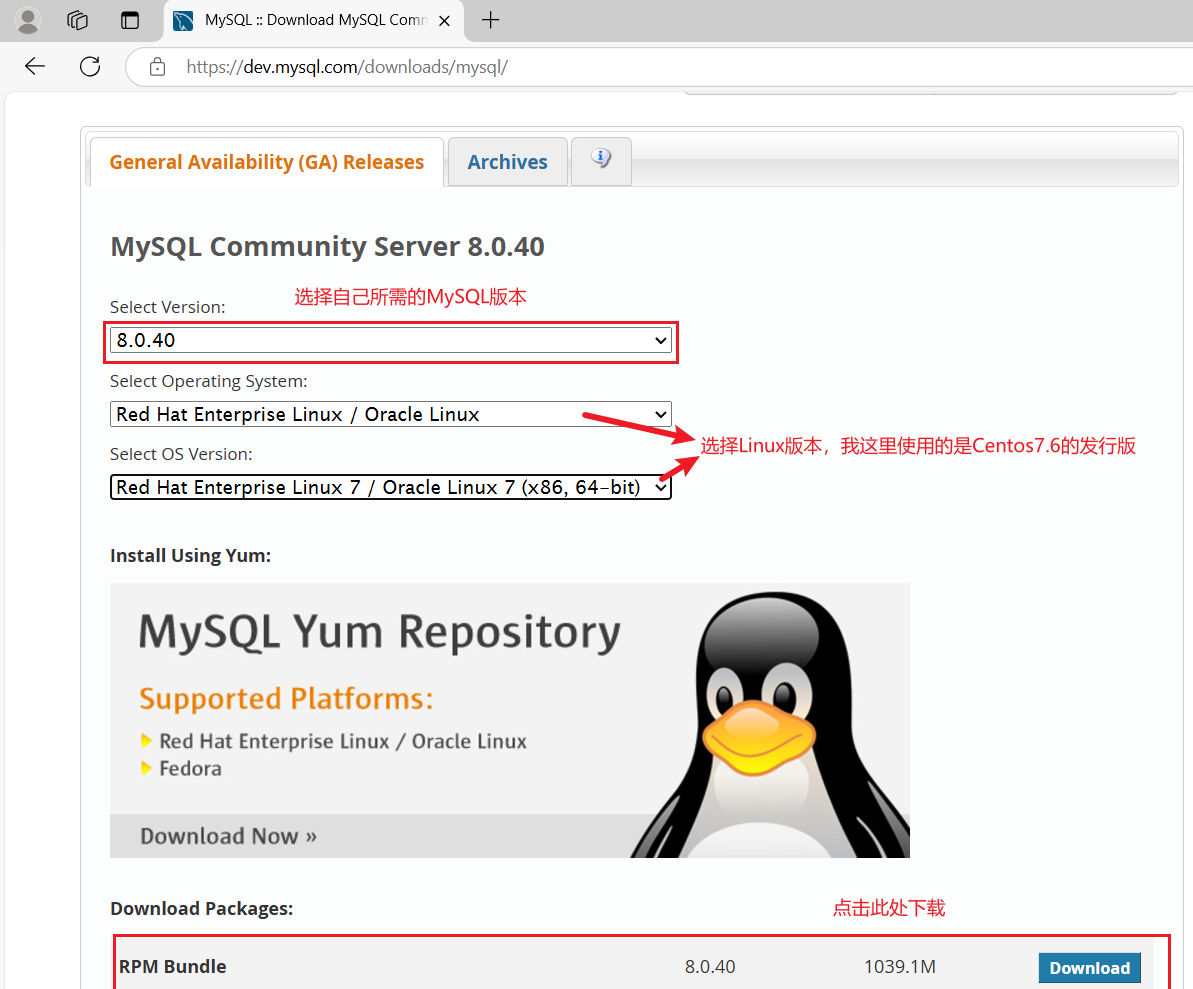Open the workspaces icon in the title bar
This screenshot has width=1193, height=989.
click(78, 21)
